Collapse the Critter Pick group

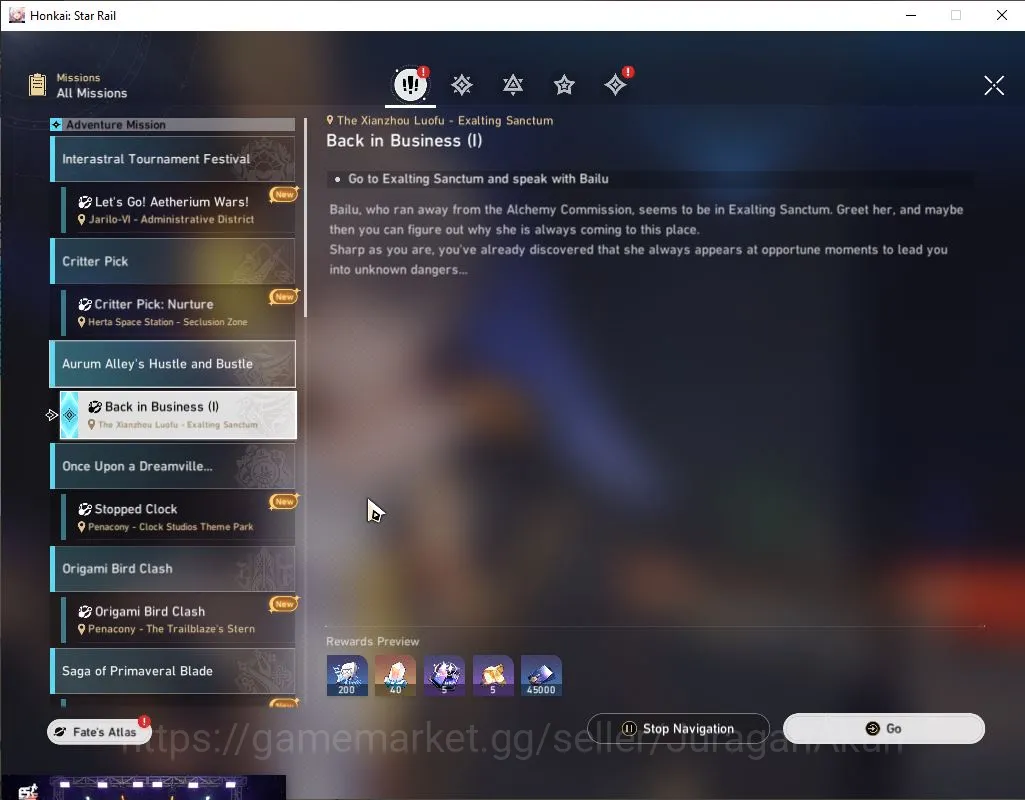pos(173,261)
